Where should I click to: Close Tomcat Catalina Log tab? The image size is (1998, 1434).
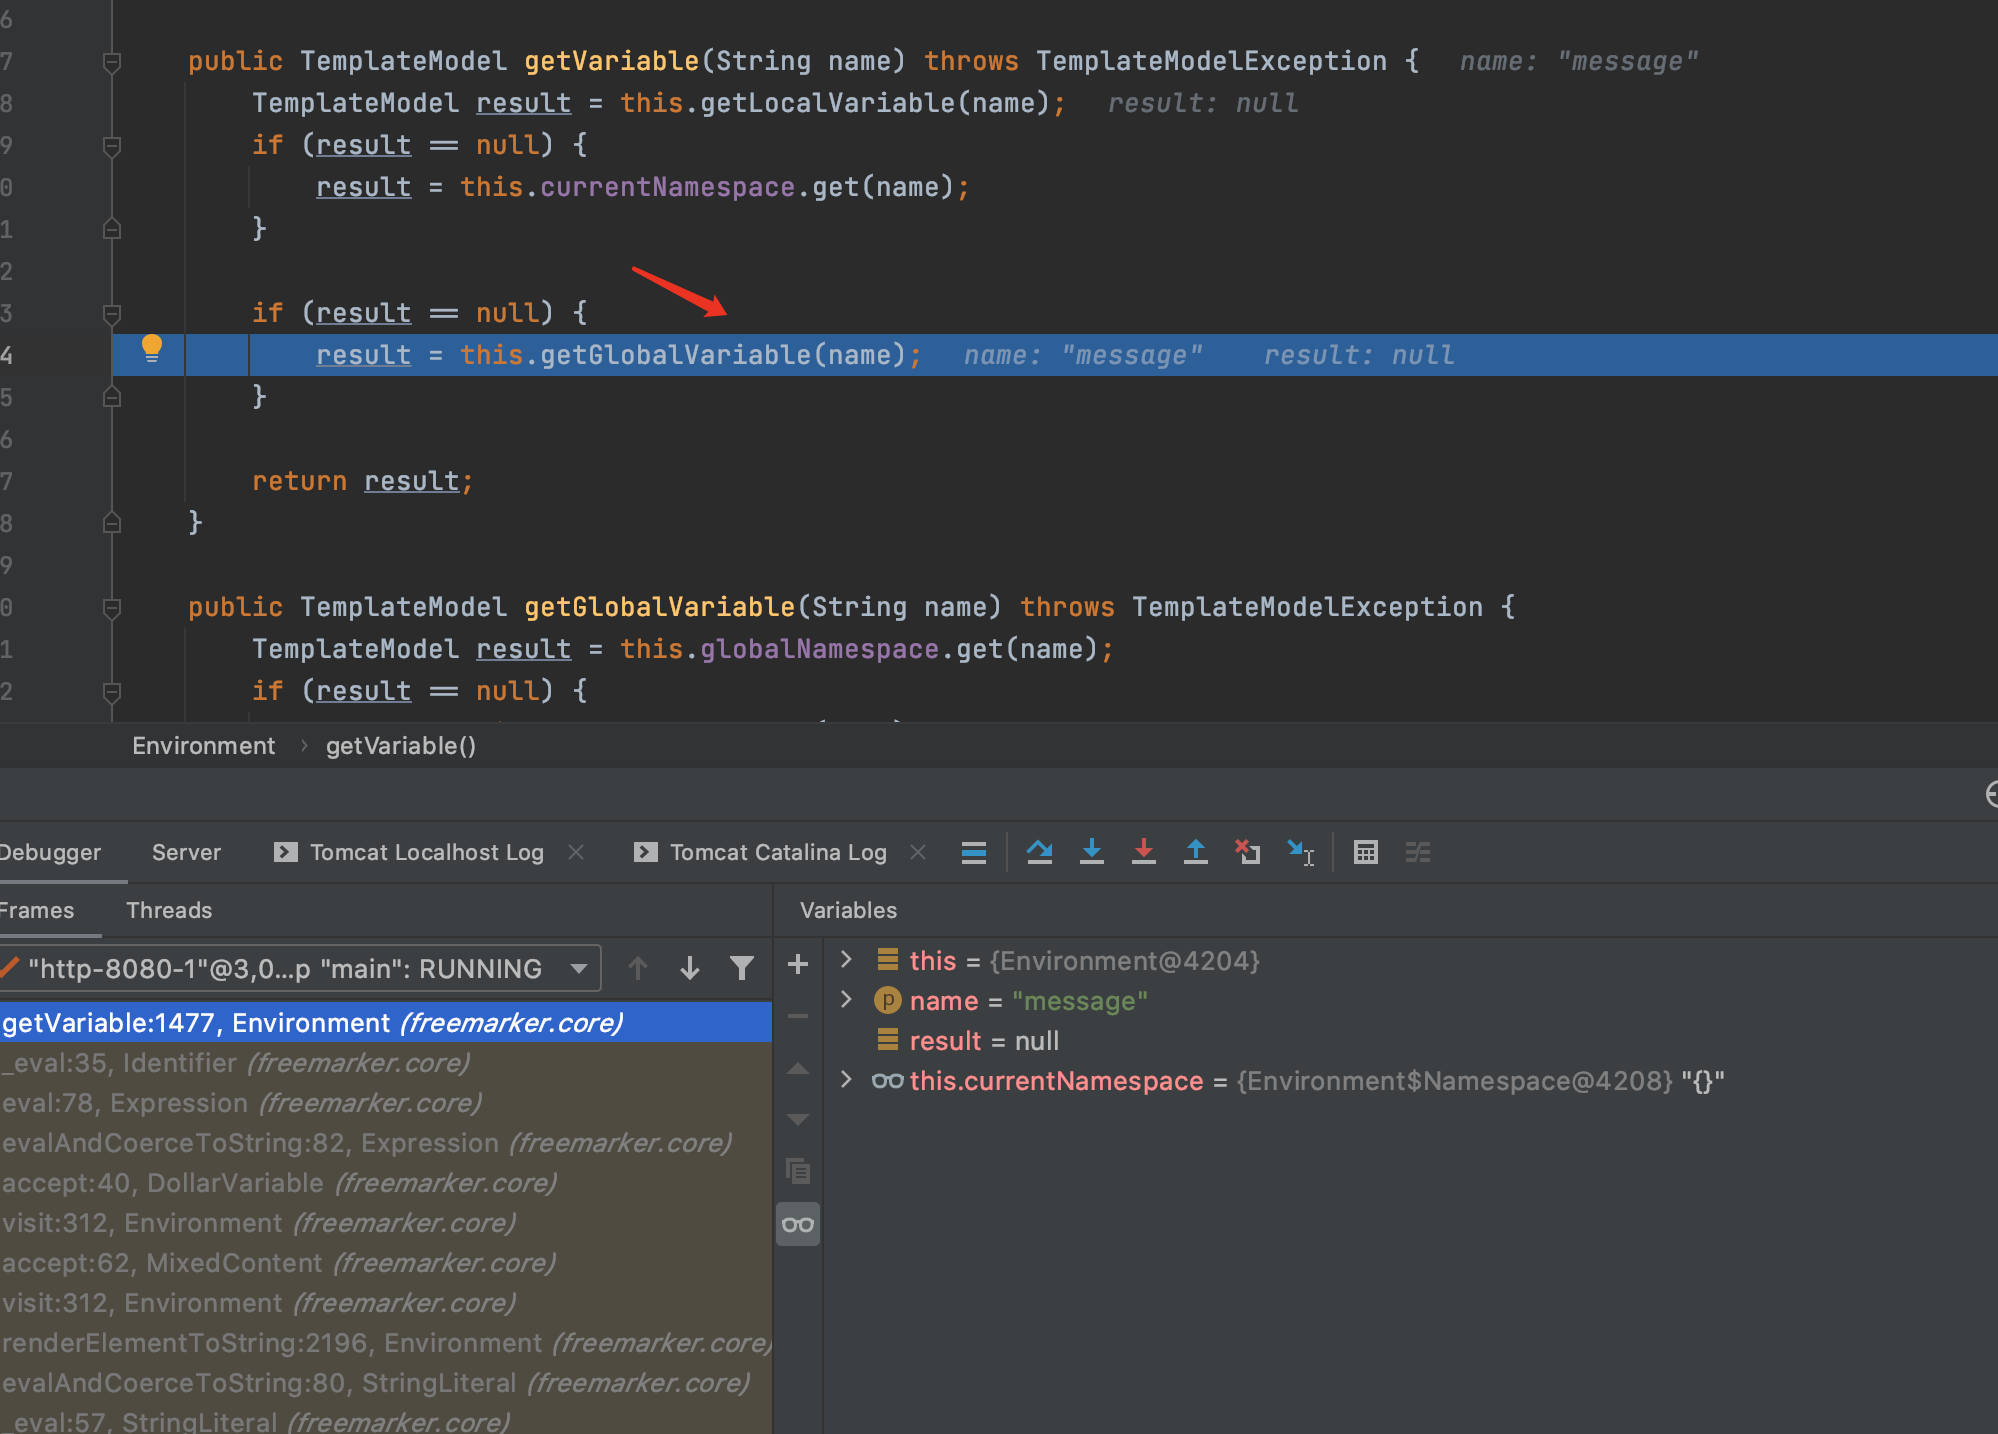[918, 852]
